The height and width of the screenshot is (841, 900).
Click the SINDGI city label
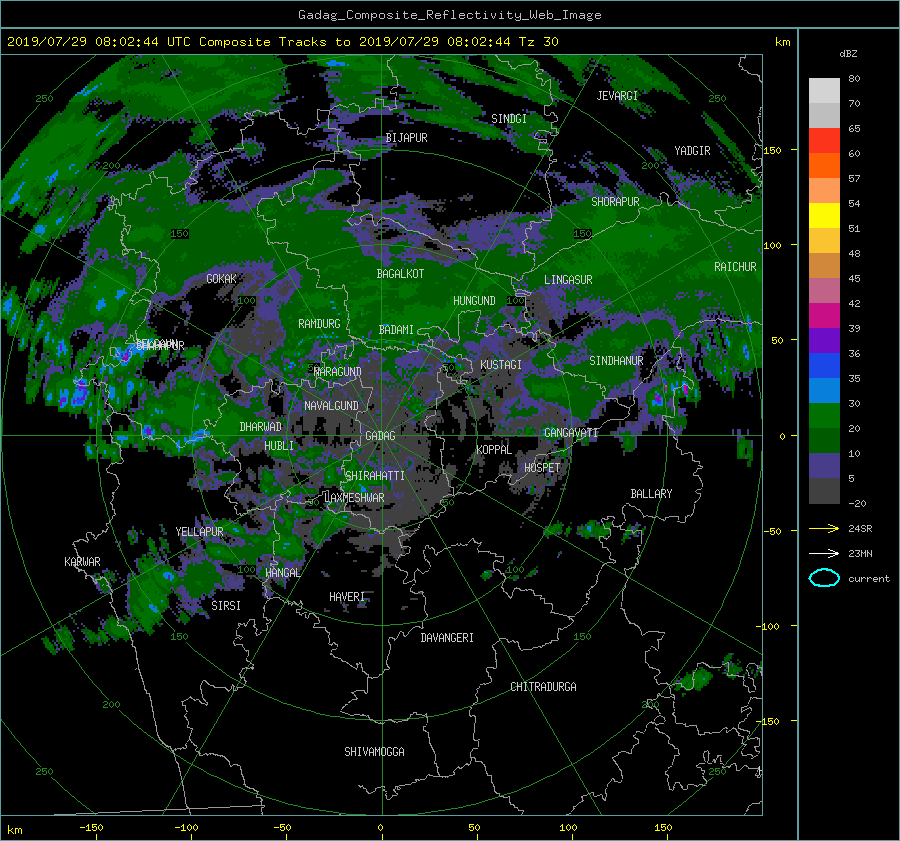point(509,119)
